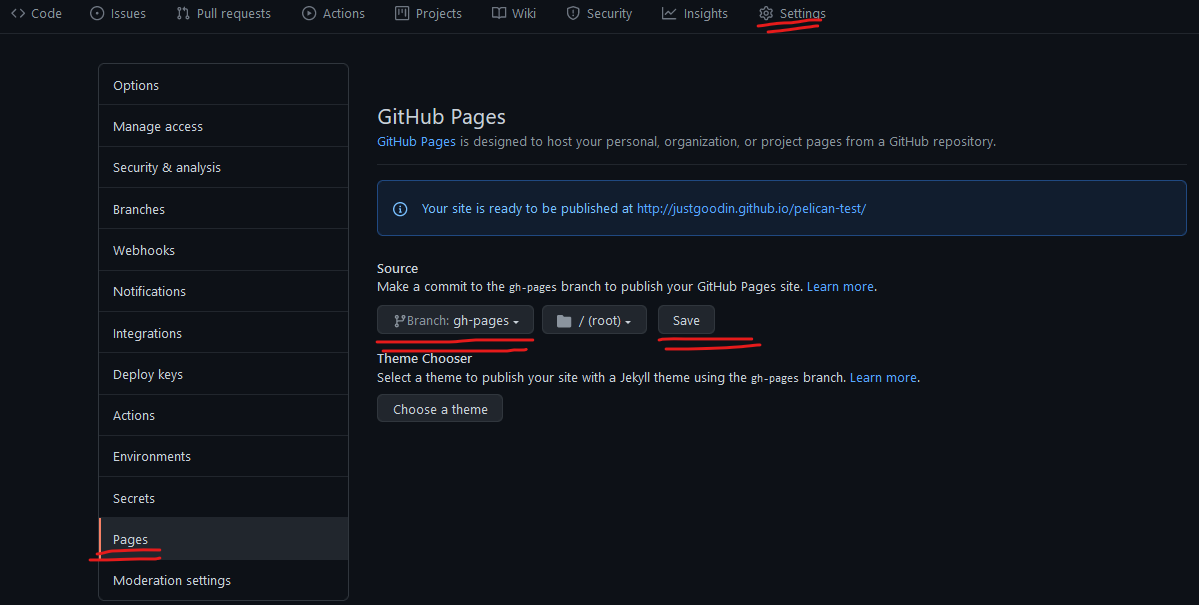Click the Settings gear icon
Screen dimensions: 1199x605
[x=765, y=13]
